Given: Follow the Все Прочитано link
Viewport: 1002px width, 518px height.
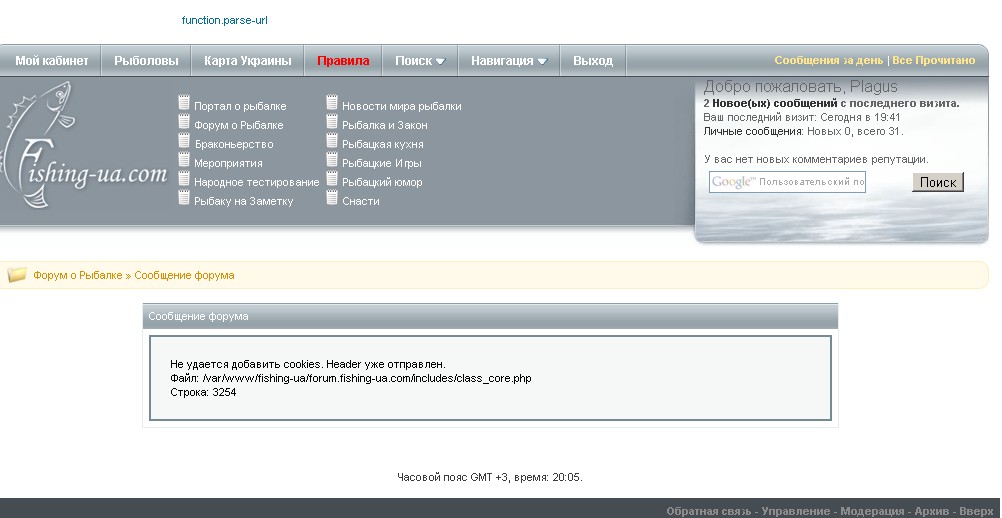Looking at the screenshot, I should [933, 61].
